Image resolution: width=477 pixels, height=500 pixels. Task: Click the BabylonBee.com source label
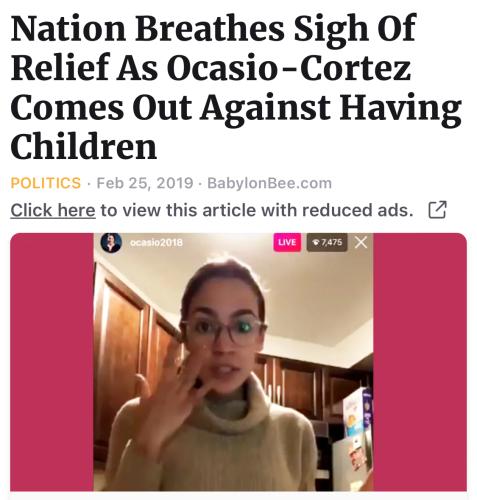pos(270,183)
